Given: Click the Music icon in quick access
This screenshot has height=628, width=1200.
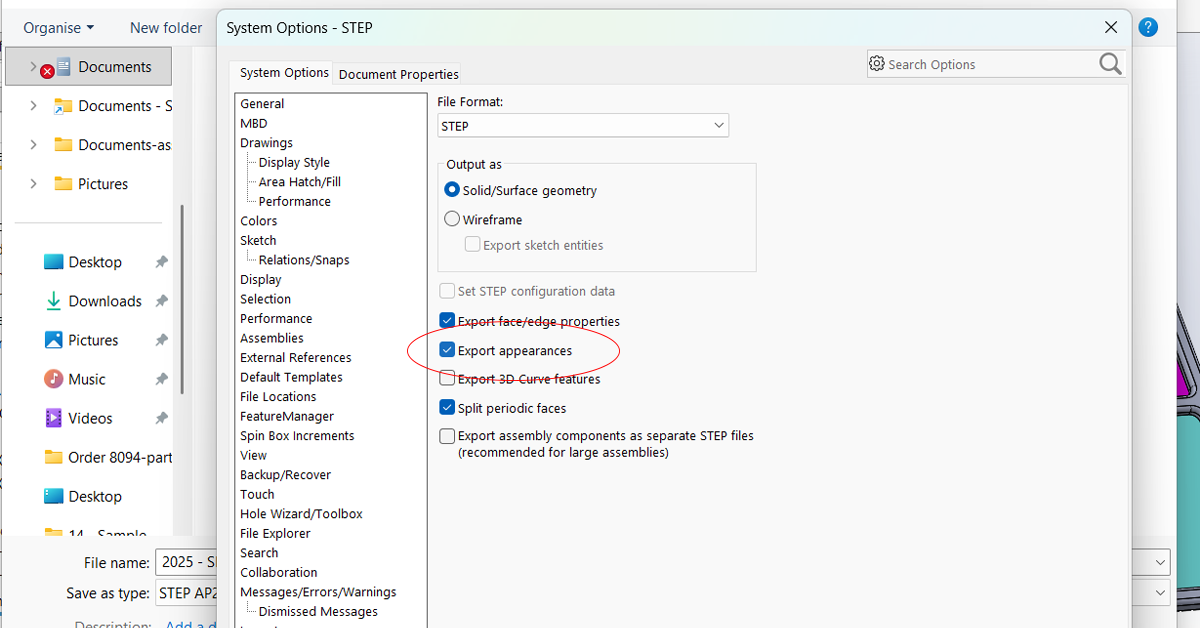Looking at the screenshot, I should [53, 379].
